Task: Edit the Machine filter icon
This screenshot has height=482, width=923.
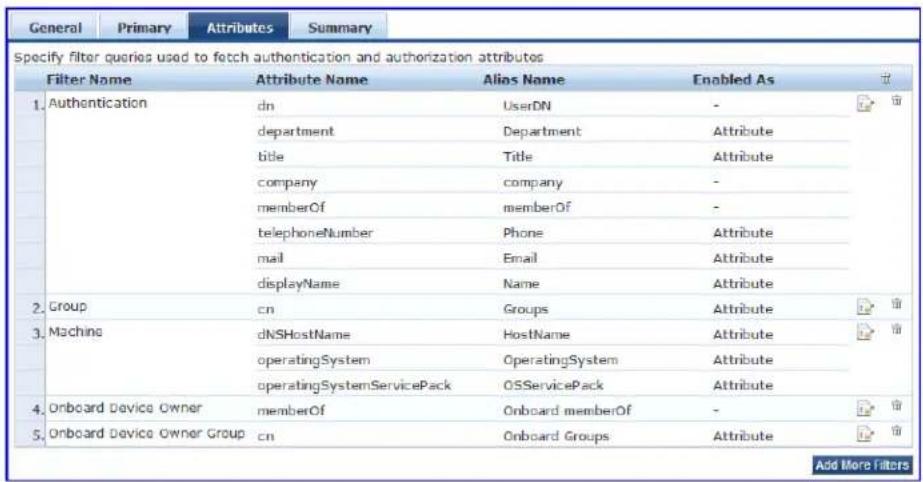Action: [x=865, y=333]
